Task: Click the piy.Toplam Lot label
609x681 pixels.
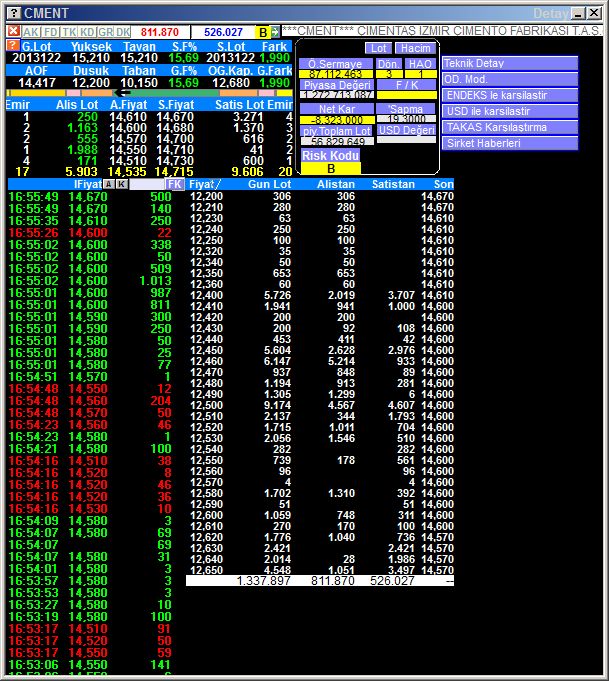Action: coord(337,131)
